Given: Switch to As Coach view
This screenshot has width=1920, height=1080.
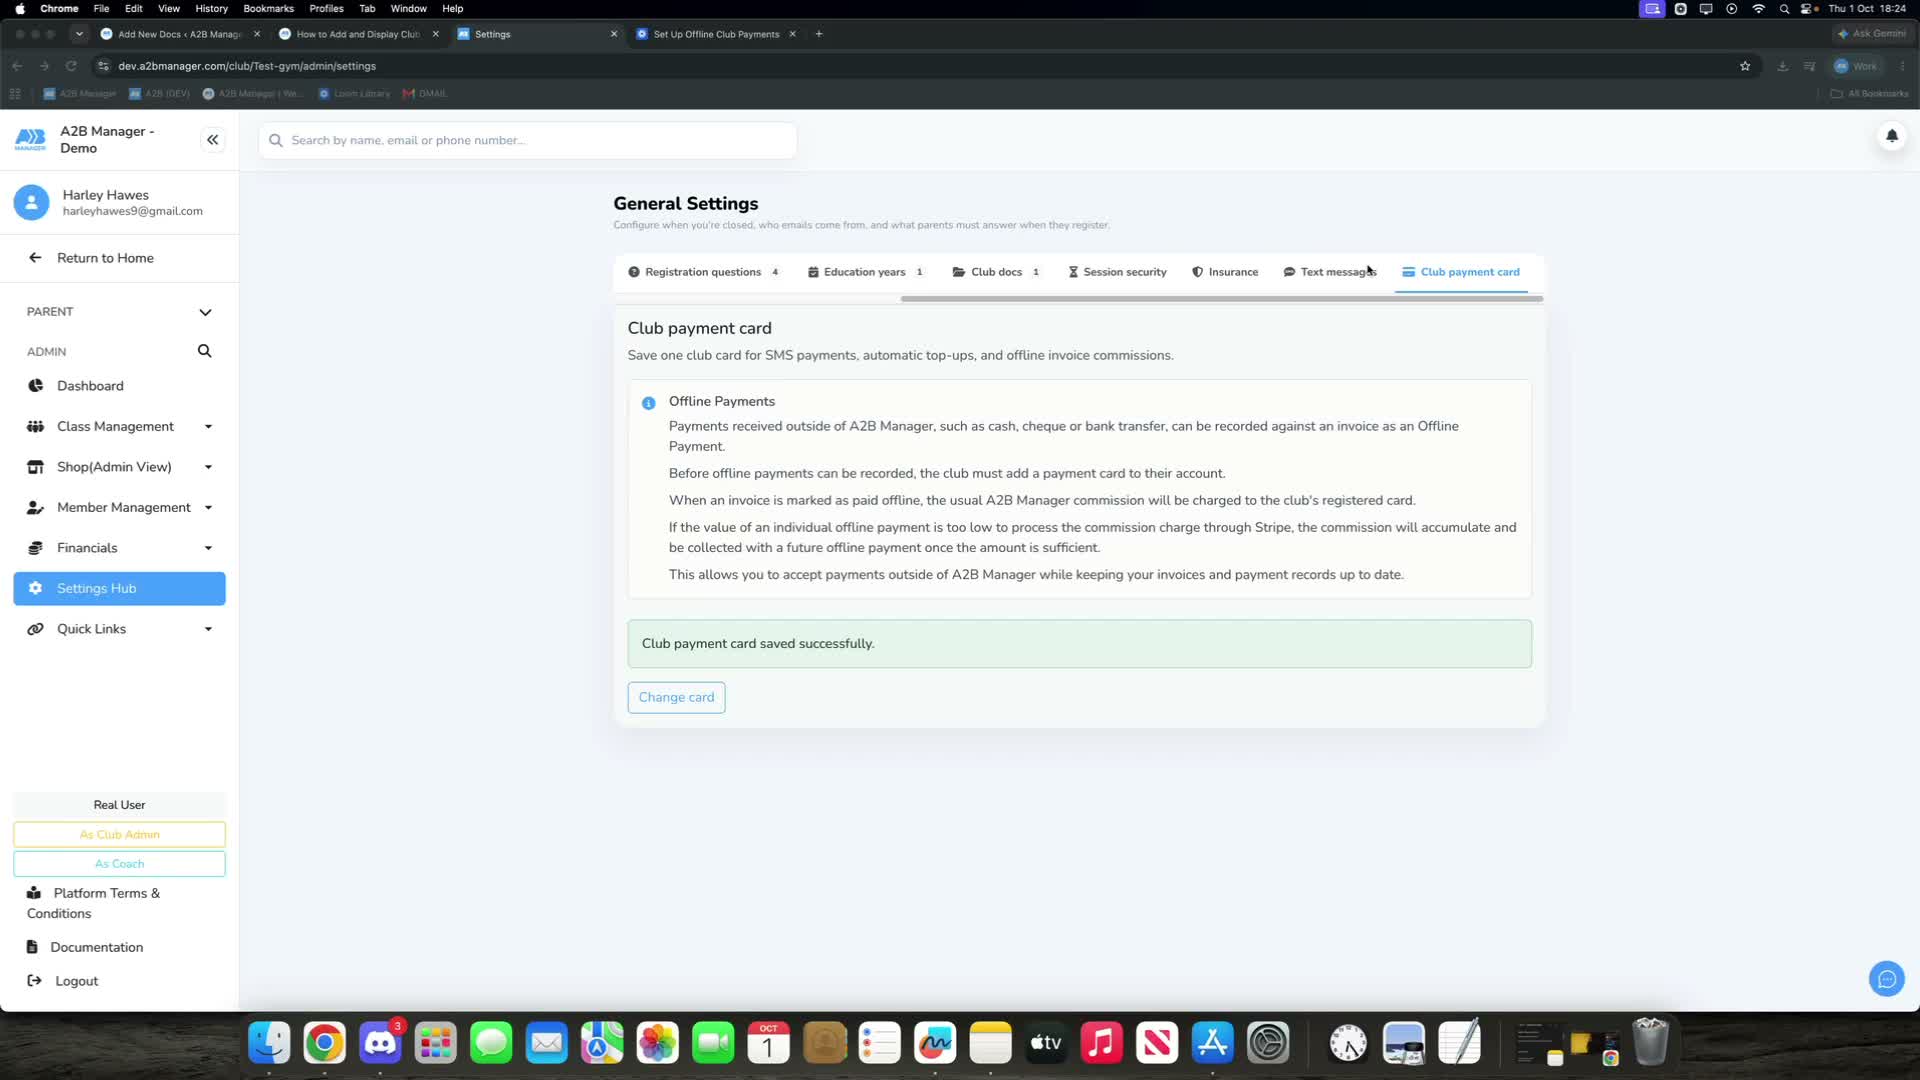Looking at the screenshot, I should (119, 864).
